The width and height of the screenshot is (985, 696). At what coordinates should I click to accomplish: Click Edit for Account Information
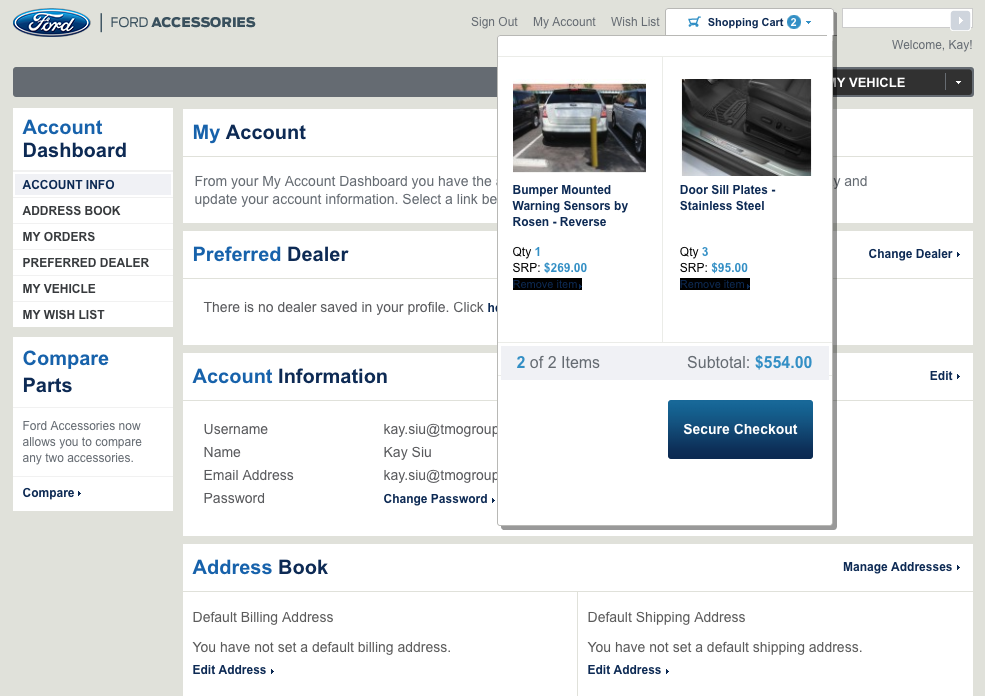click(945, 376)
